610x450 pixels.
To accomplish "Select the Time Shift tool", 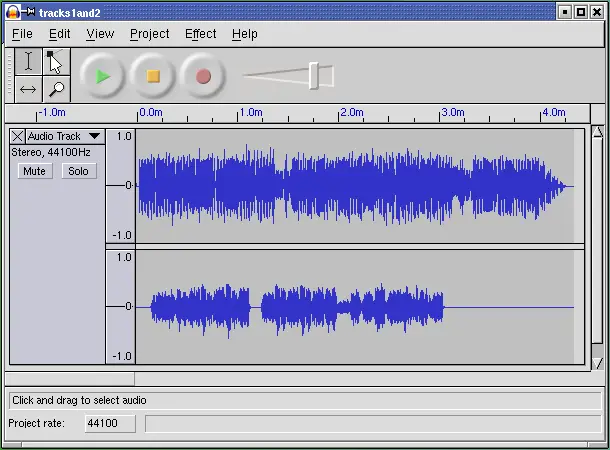I will (x=28, y=89).
